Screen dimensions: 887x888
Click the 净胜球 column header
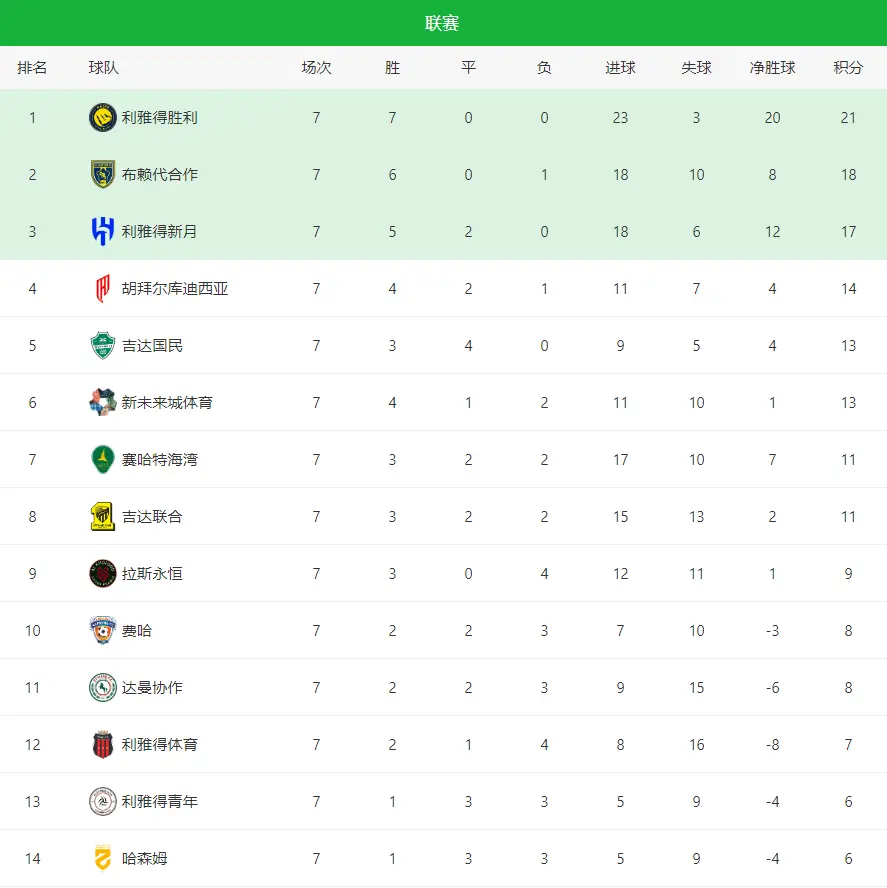tap(773, 68)
